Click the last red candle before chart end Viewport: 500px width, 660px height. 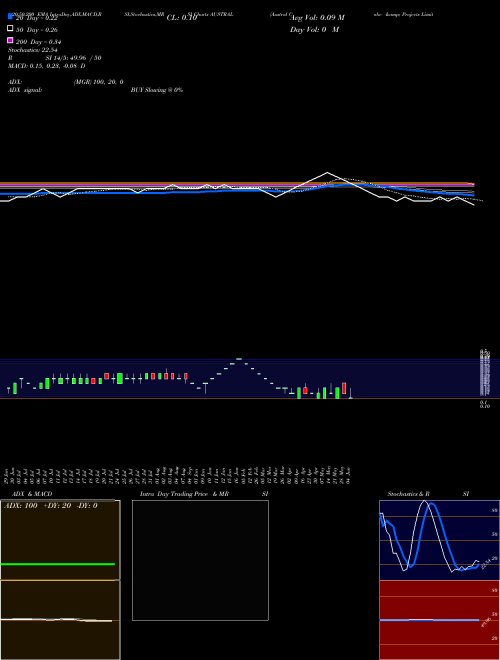344,389
